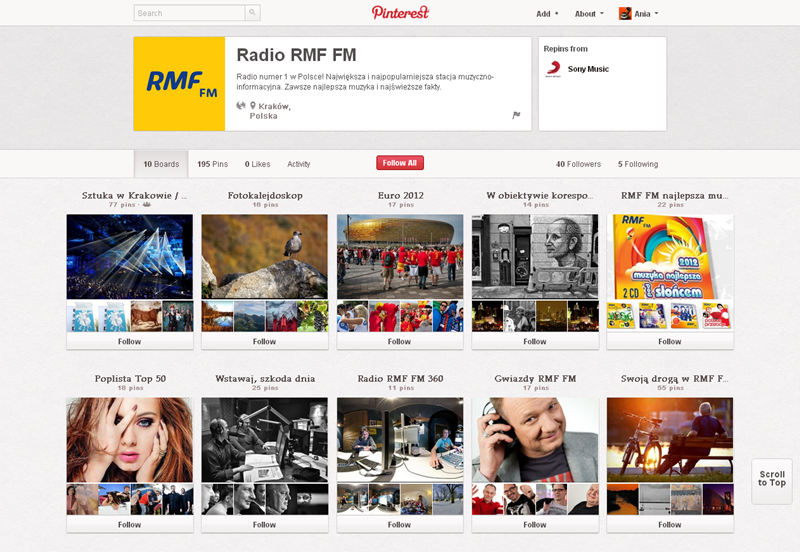Open the Pinterest logo home link
The image size is (800, 552).
(400, 13)
